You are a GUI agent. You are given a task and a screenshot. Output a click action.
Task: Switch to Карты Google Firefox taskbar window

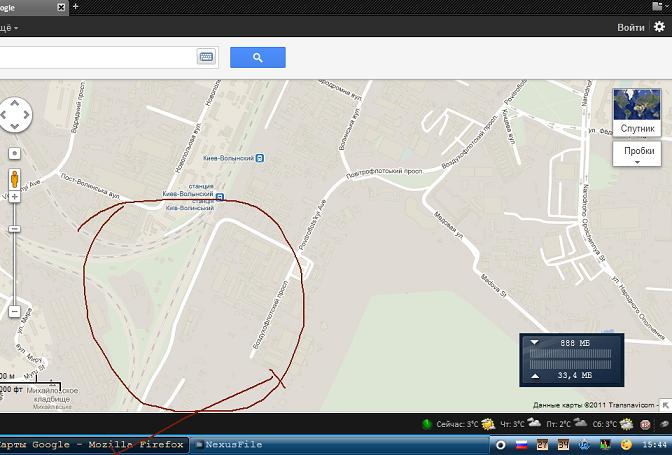click(x=93, y=445)
